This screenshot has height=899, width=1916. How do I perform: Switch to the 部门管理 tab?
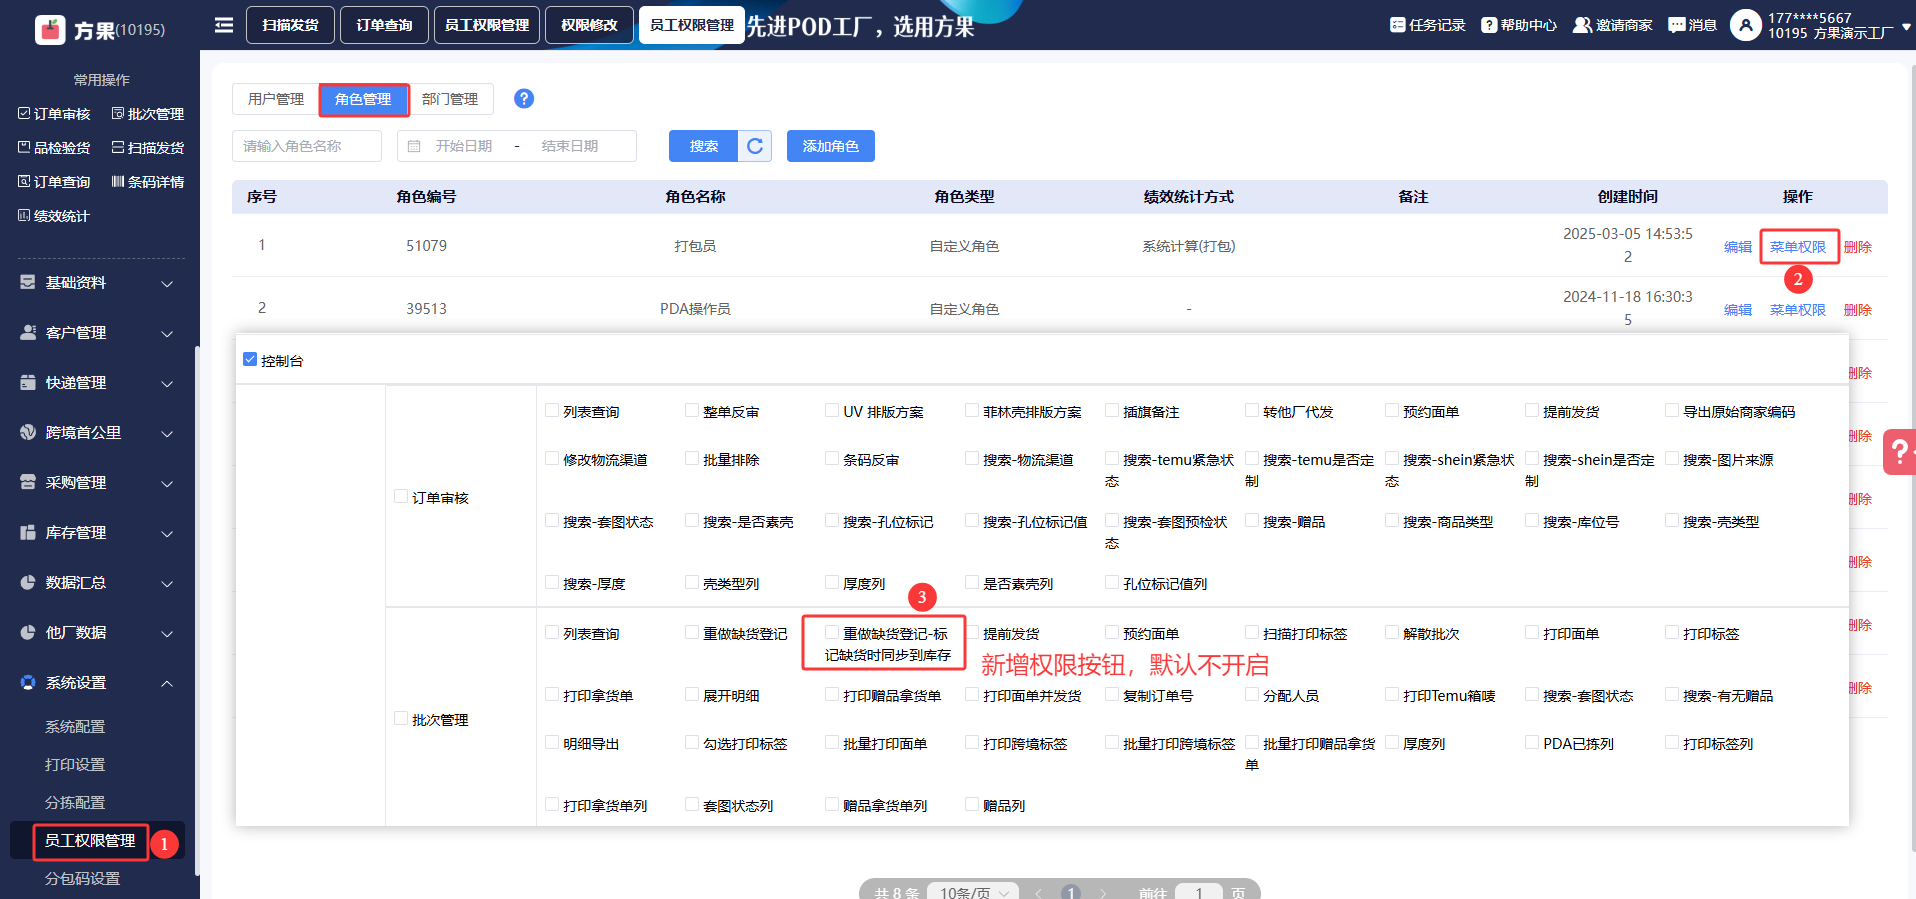[x=450, y=99]
